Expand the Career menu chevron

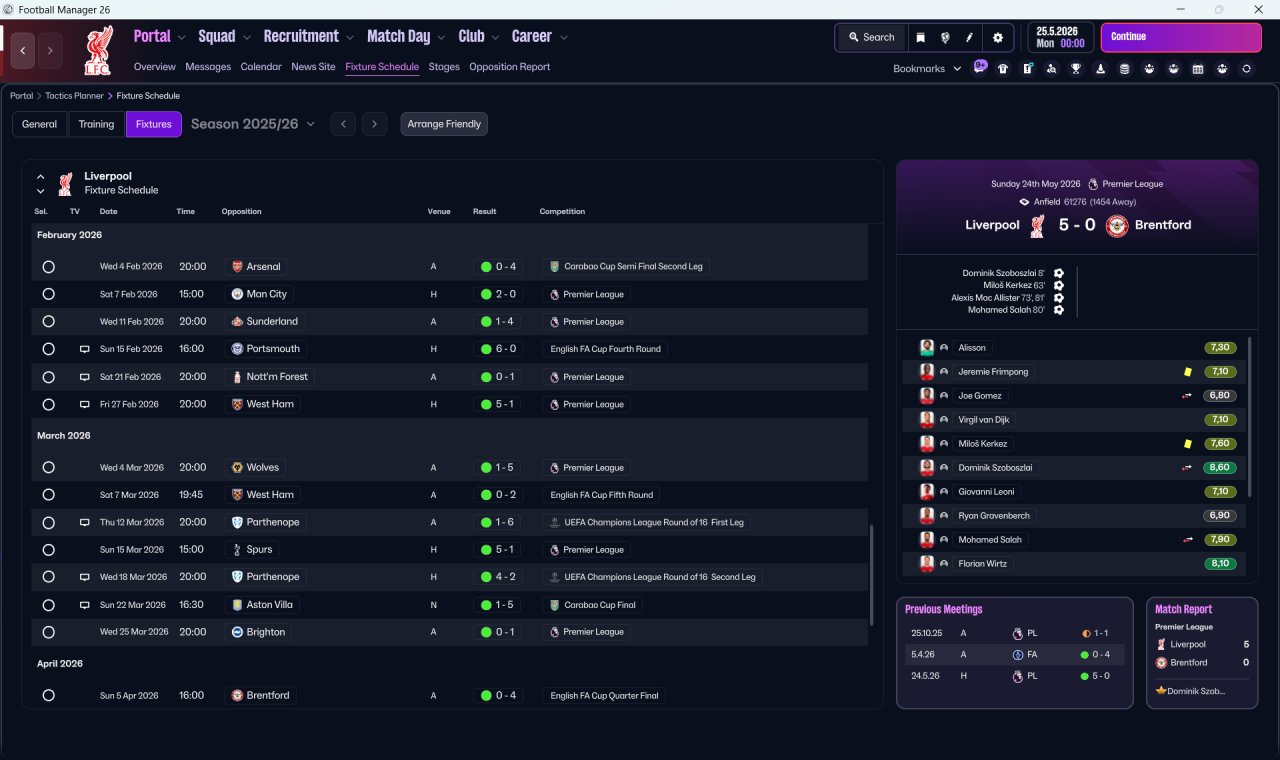[x=563, y=37]
